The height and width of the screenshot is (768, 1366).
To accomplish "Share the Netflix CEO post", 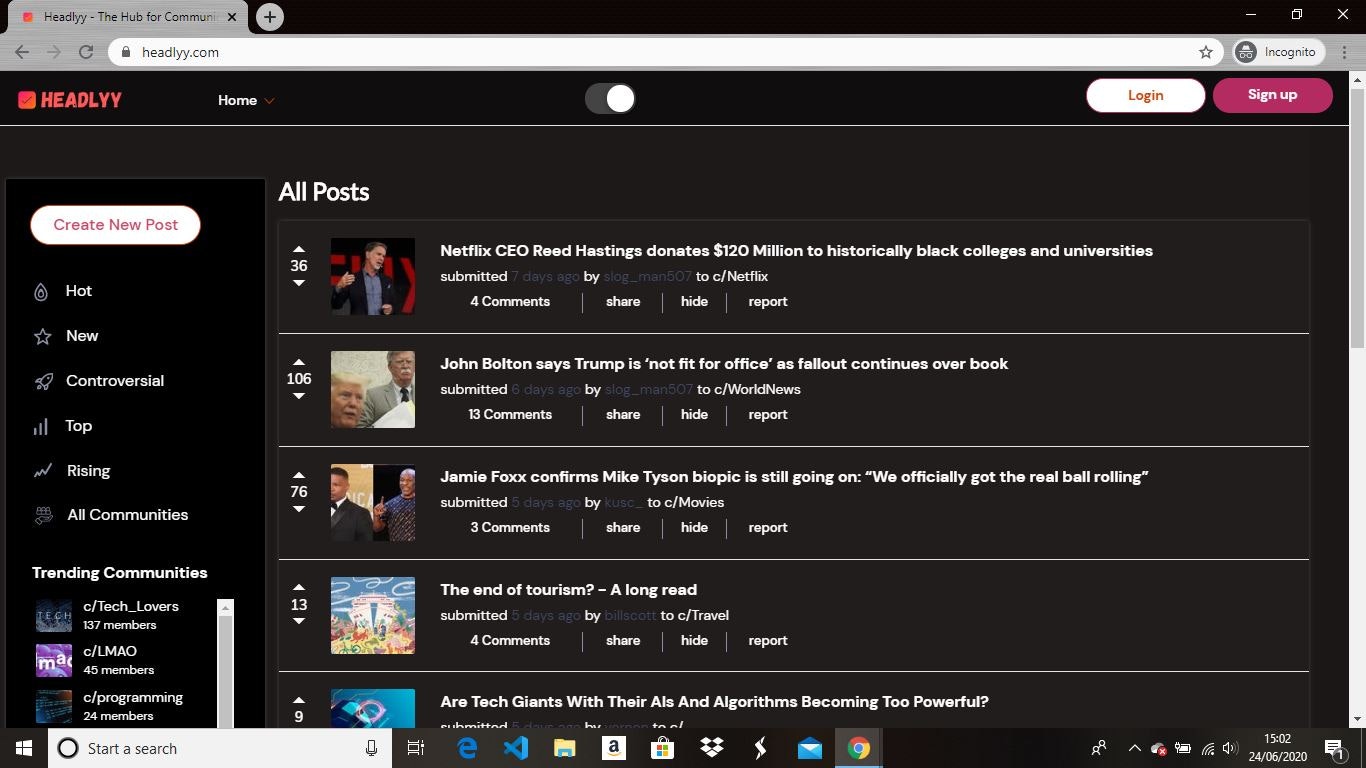I will pyautogui.click(x=623, y=301).
